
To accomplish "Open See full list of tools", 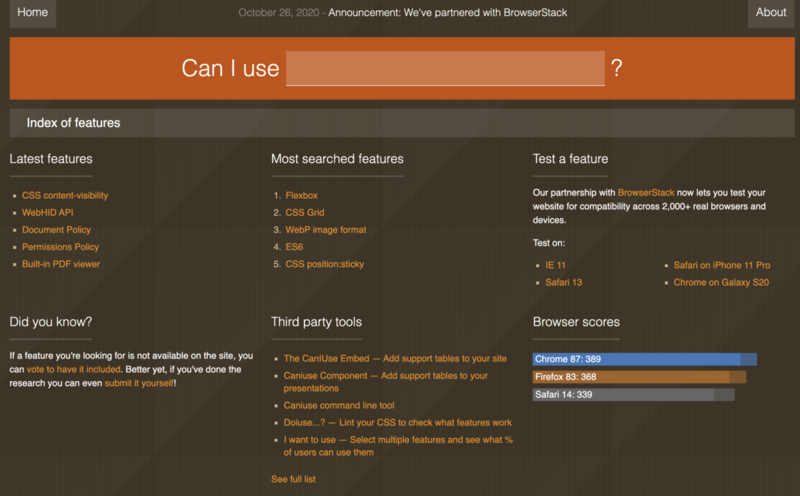I will pos(293,479).
